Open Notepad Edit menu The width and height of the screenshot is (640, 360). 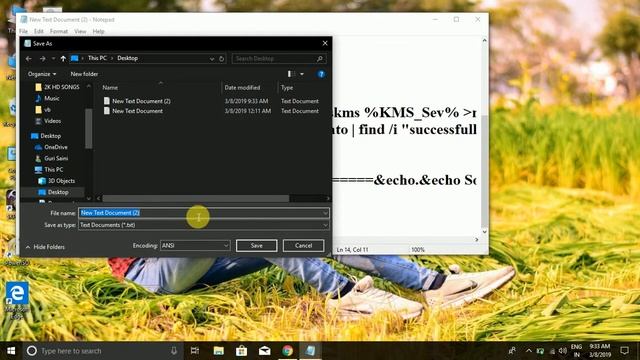39,31
